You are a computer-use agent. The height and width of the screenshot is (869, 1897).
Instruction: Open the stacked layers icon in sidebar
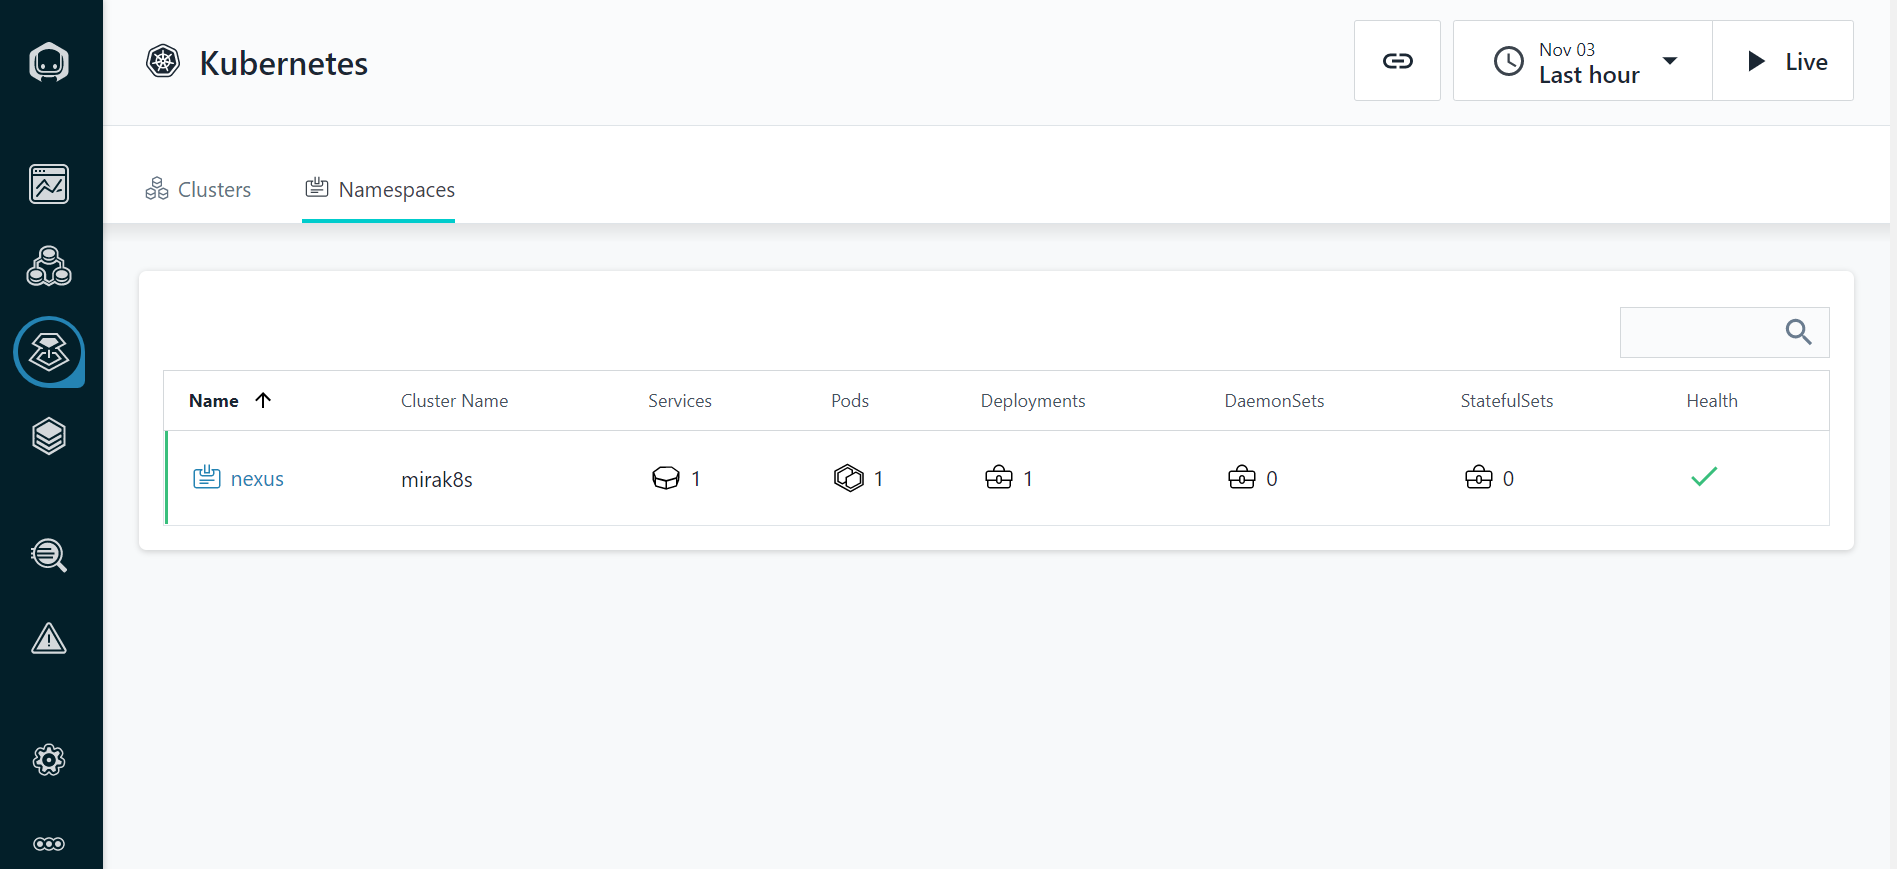(49, 436)
